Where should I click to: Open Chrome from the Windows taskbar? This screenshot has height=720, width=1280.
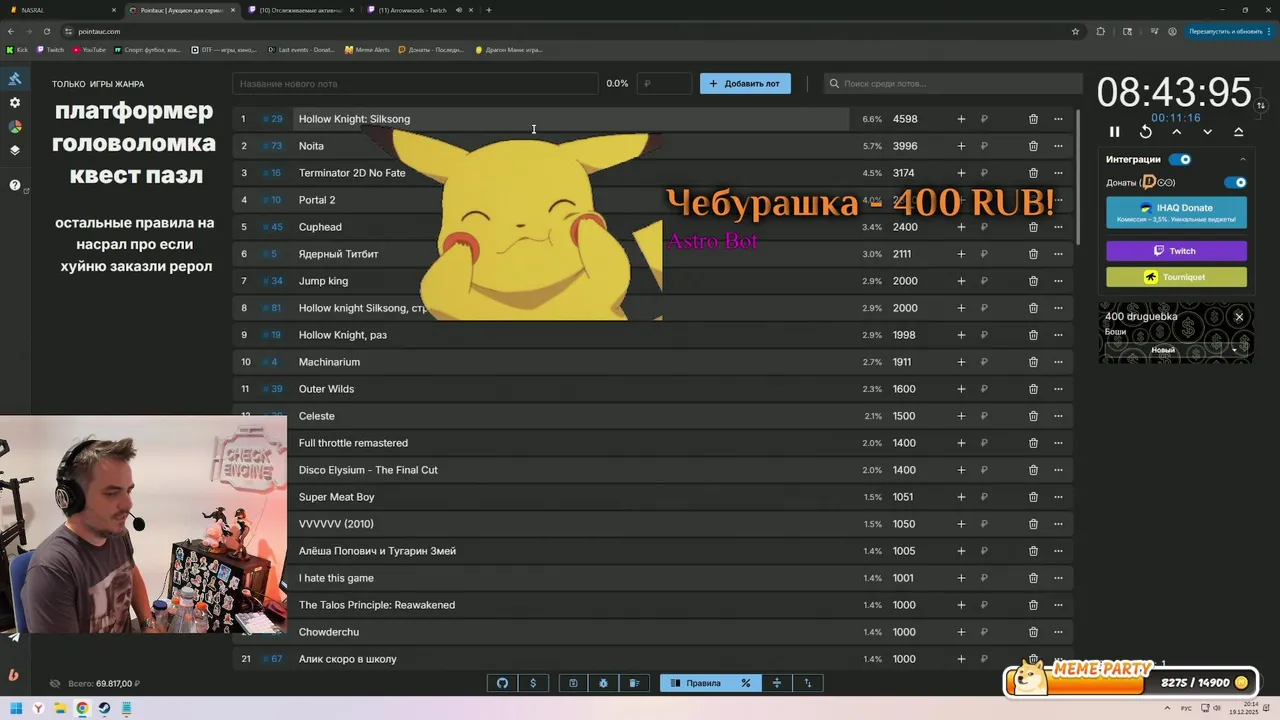click(82, 708)
